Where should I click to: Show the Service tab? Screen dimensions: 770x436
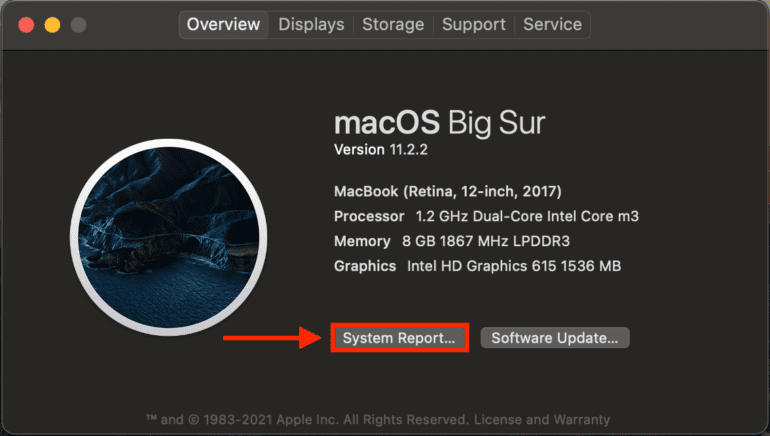[552, 24]
